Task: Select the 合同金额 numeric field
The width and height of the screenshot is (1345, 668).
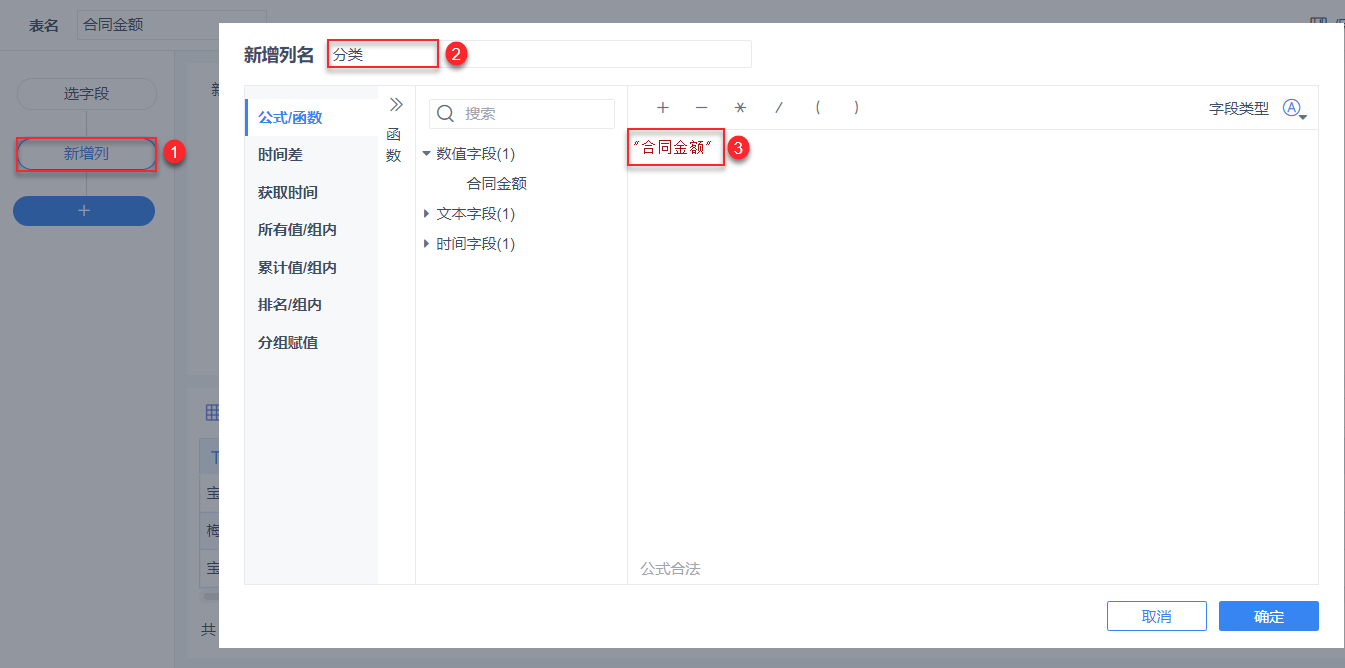Action: (497, 184)
